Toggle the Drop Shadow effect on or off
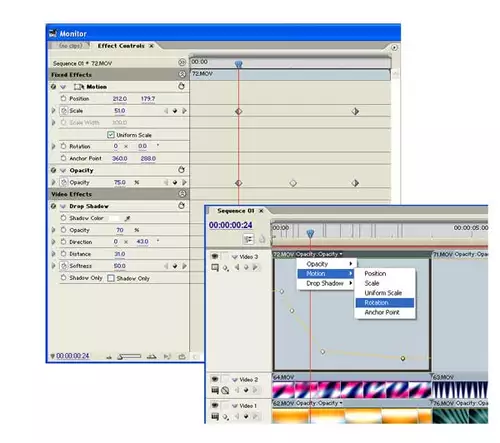Viewport: 500px width, 443px height. point(53,206)
